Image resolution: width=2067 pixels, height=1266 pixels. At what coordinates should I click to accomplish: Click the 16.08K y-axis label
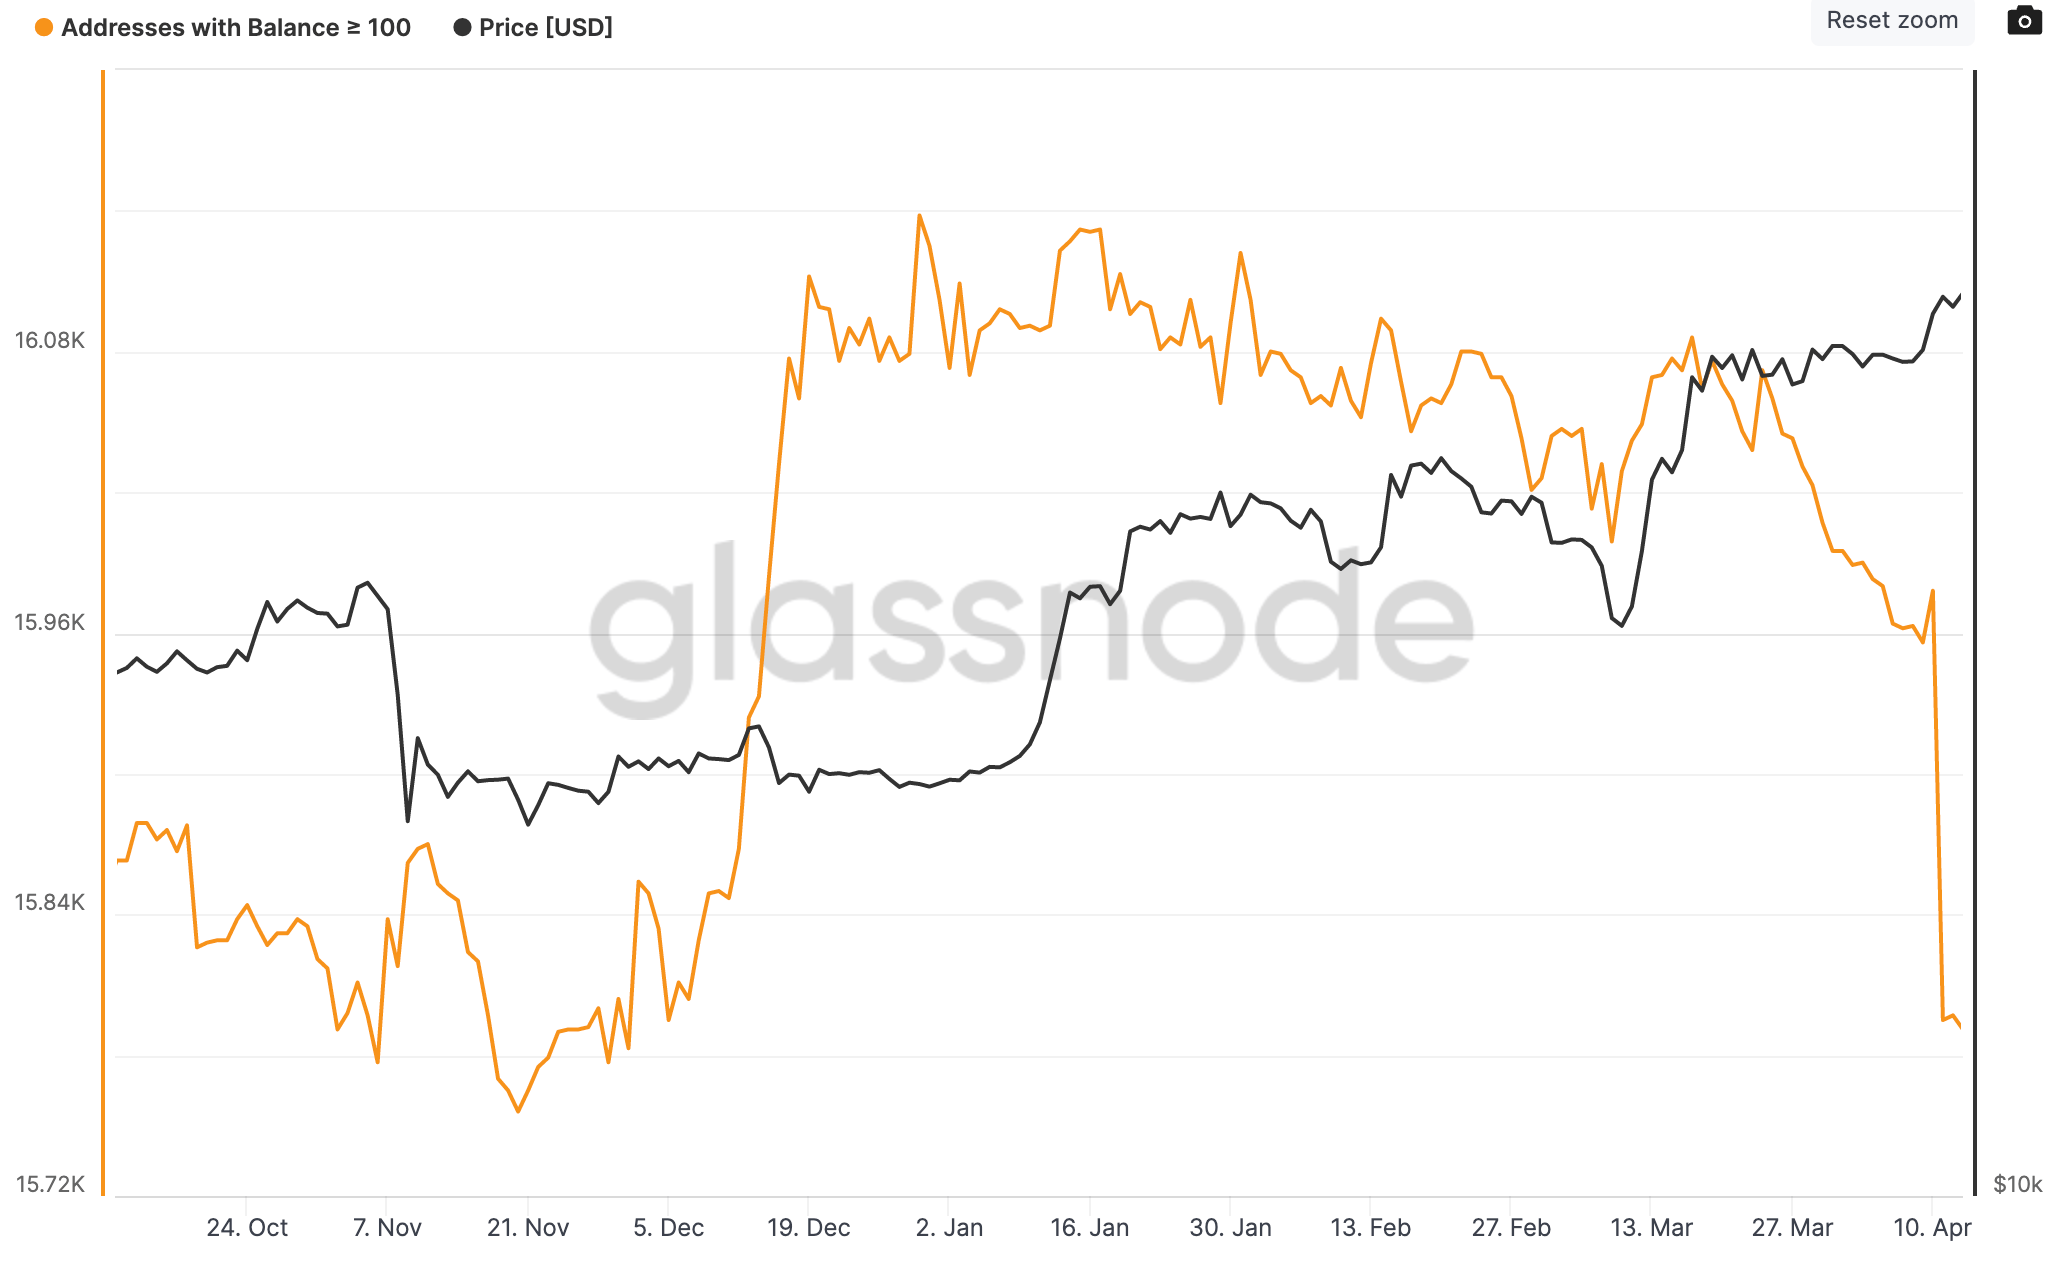[x=50, y=341]
